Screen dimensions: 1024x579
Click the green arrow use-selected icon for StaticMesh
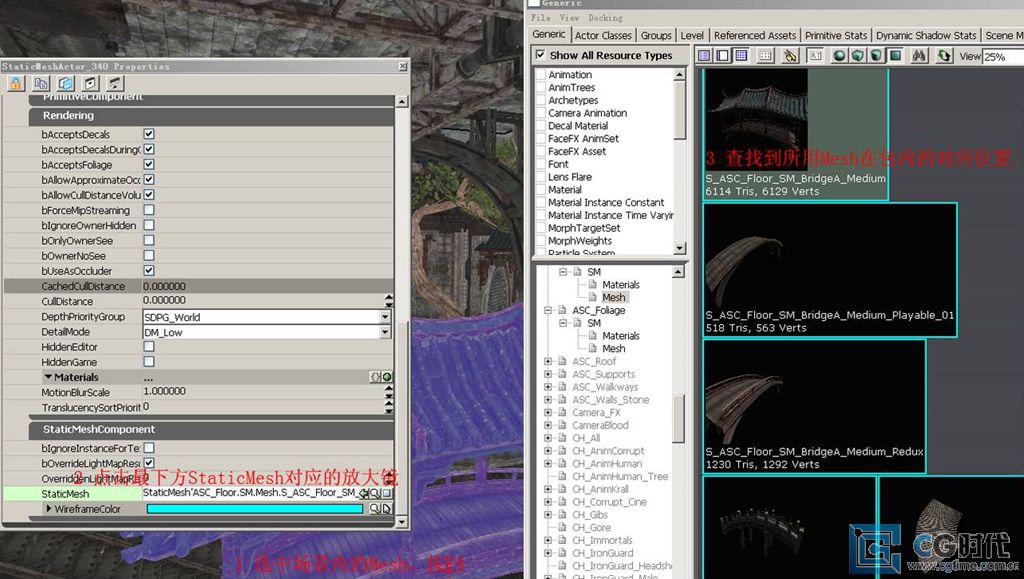coord(364,493)
